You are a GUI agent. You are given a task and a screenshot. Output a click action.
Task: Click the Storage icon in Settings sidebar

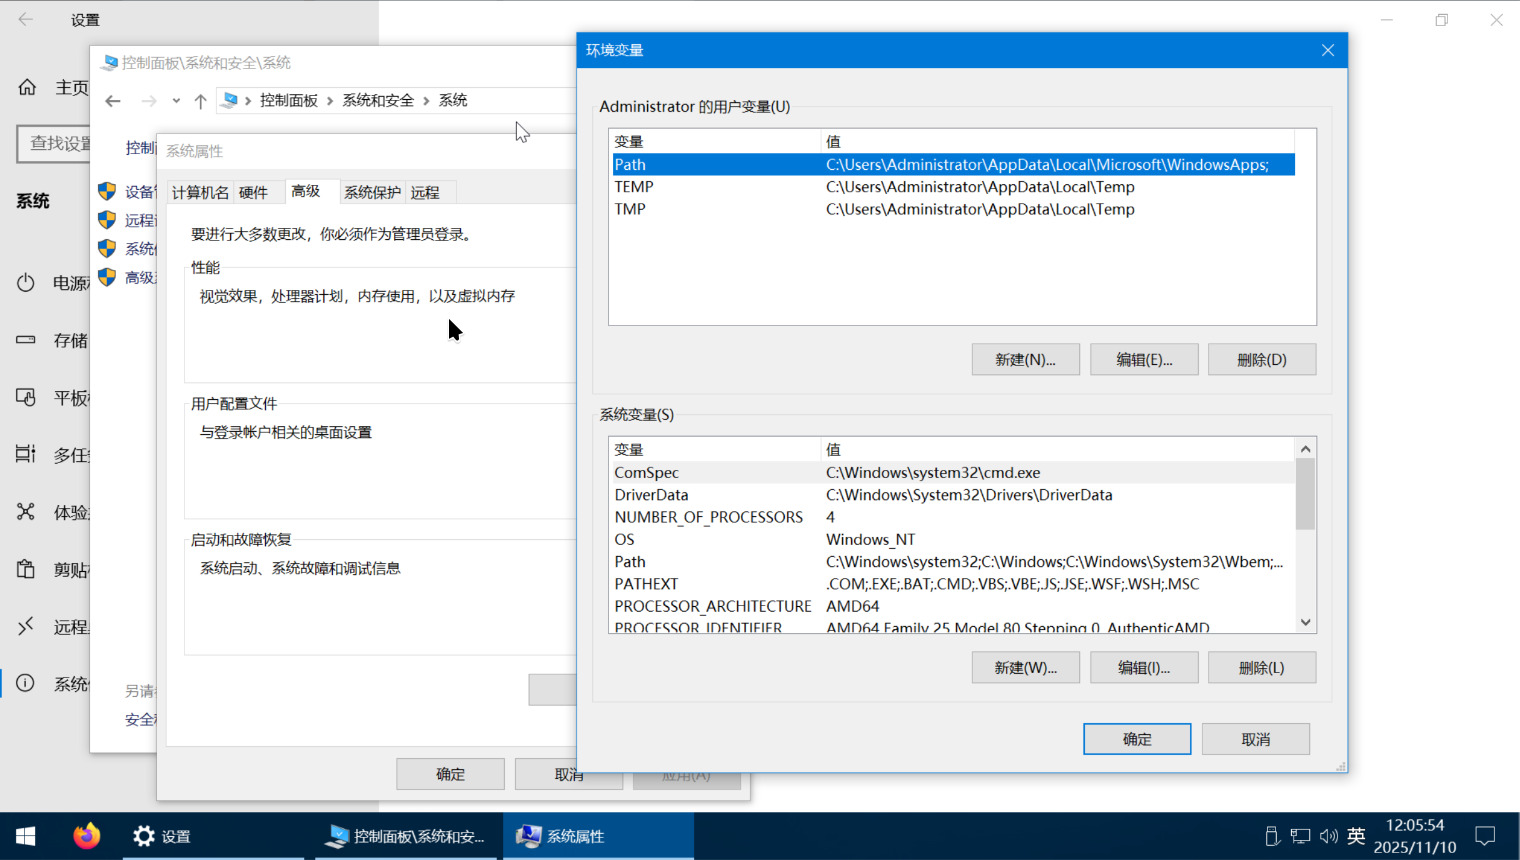26,340
